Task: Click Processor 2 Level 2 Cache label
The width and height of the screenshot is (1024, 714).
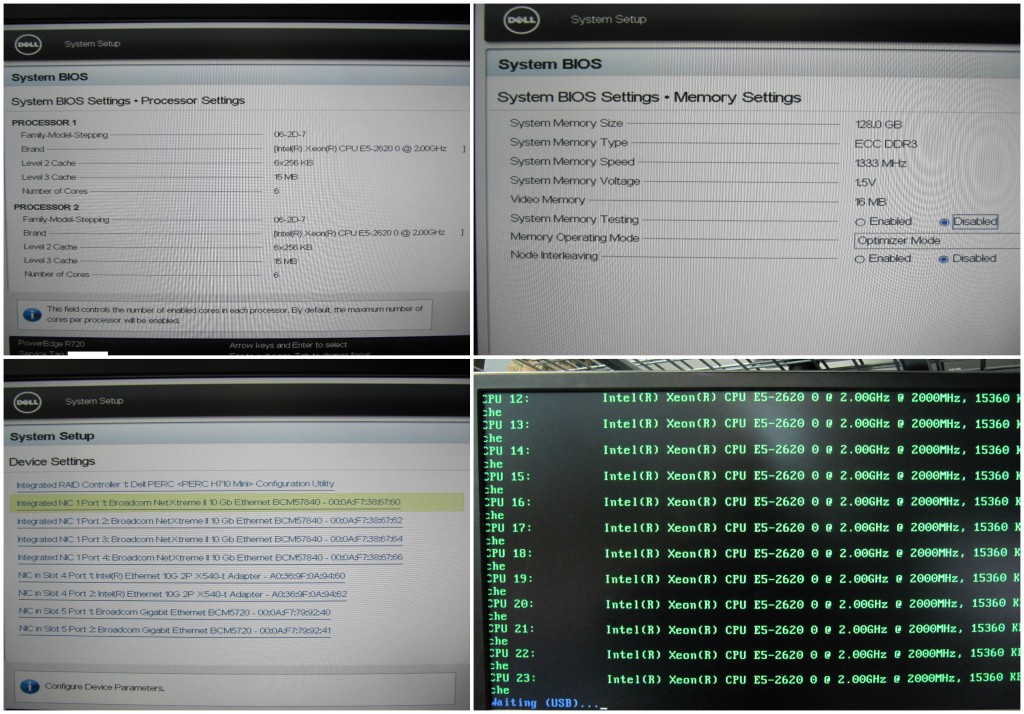Action: click(x=50, y=247)
